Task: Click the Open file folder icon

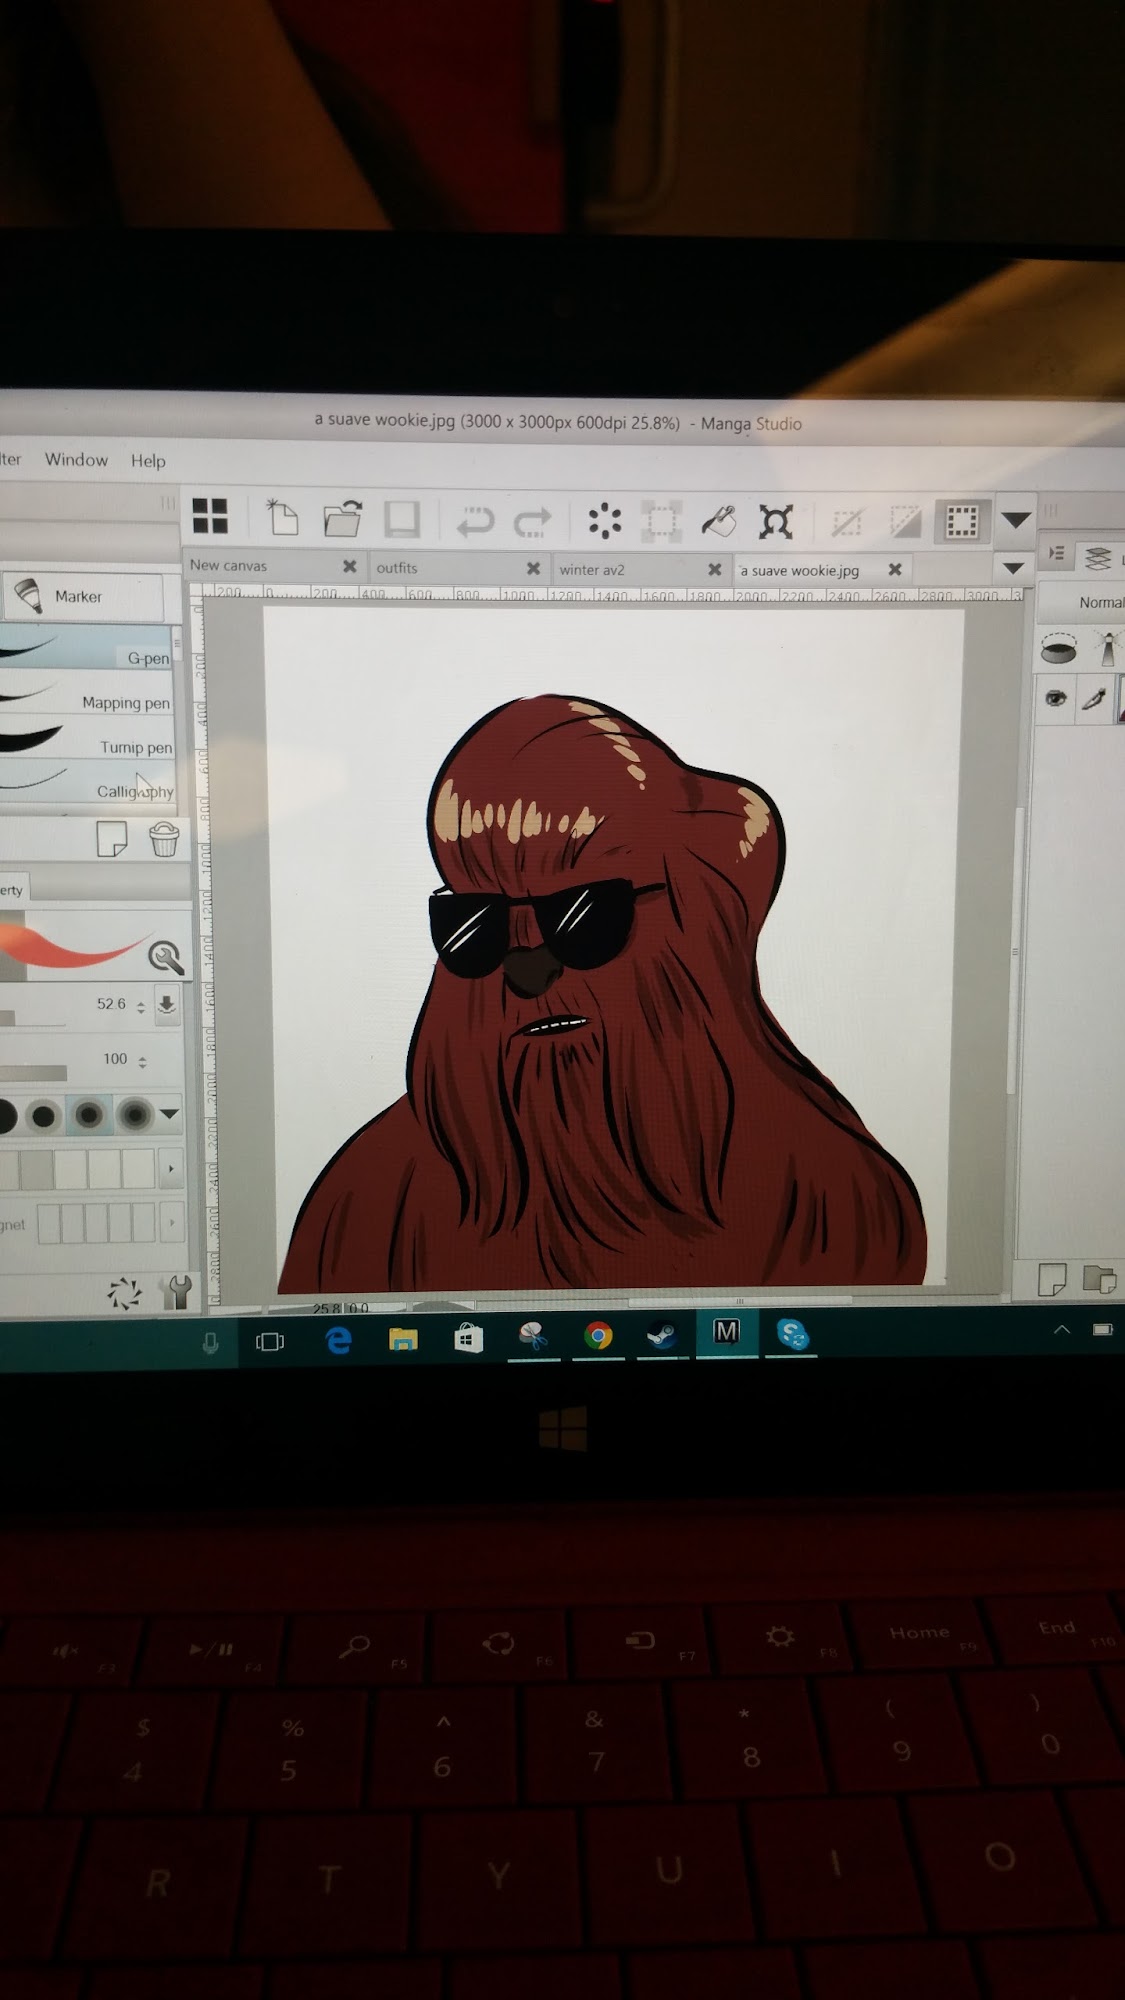Action: pyautogui.click(x=342, y=519)
